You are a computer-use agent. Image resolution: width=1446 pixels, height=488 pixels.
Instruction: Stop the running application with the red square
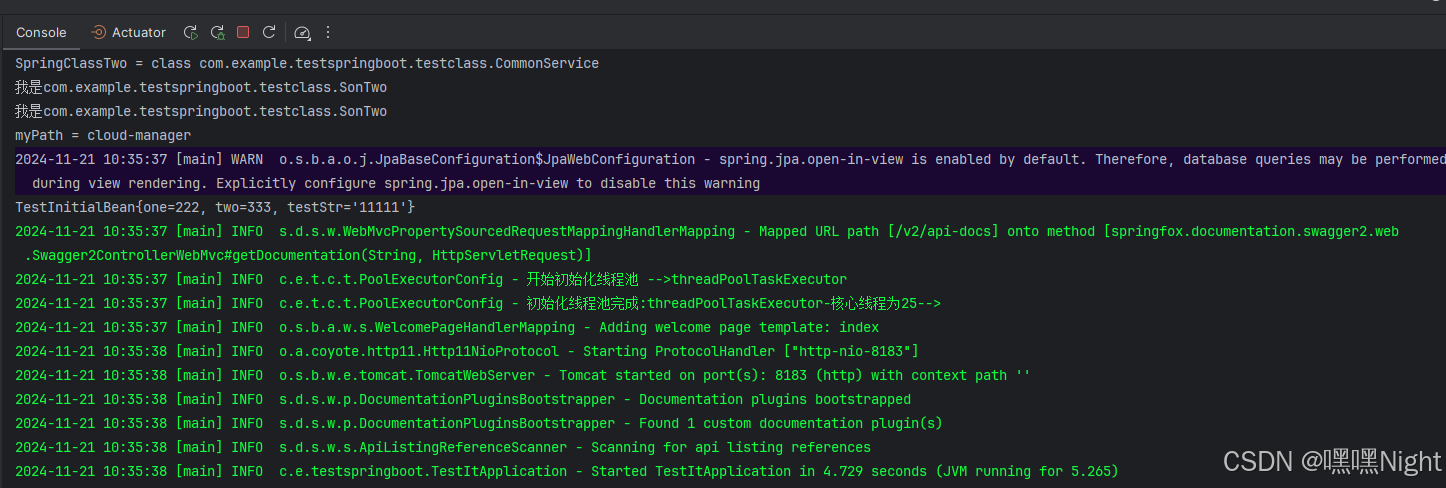pos(243,33)
